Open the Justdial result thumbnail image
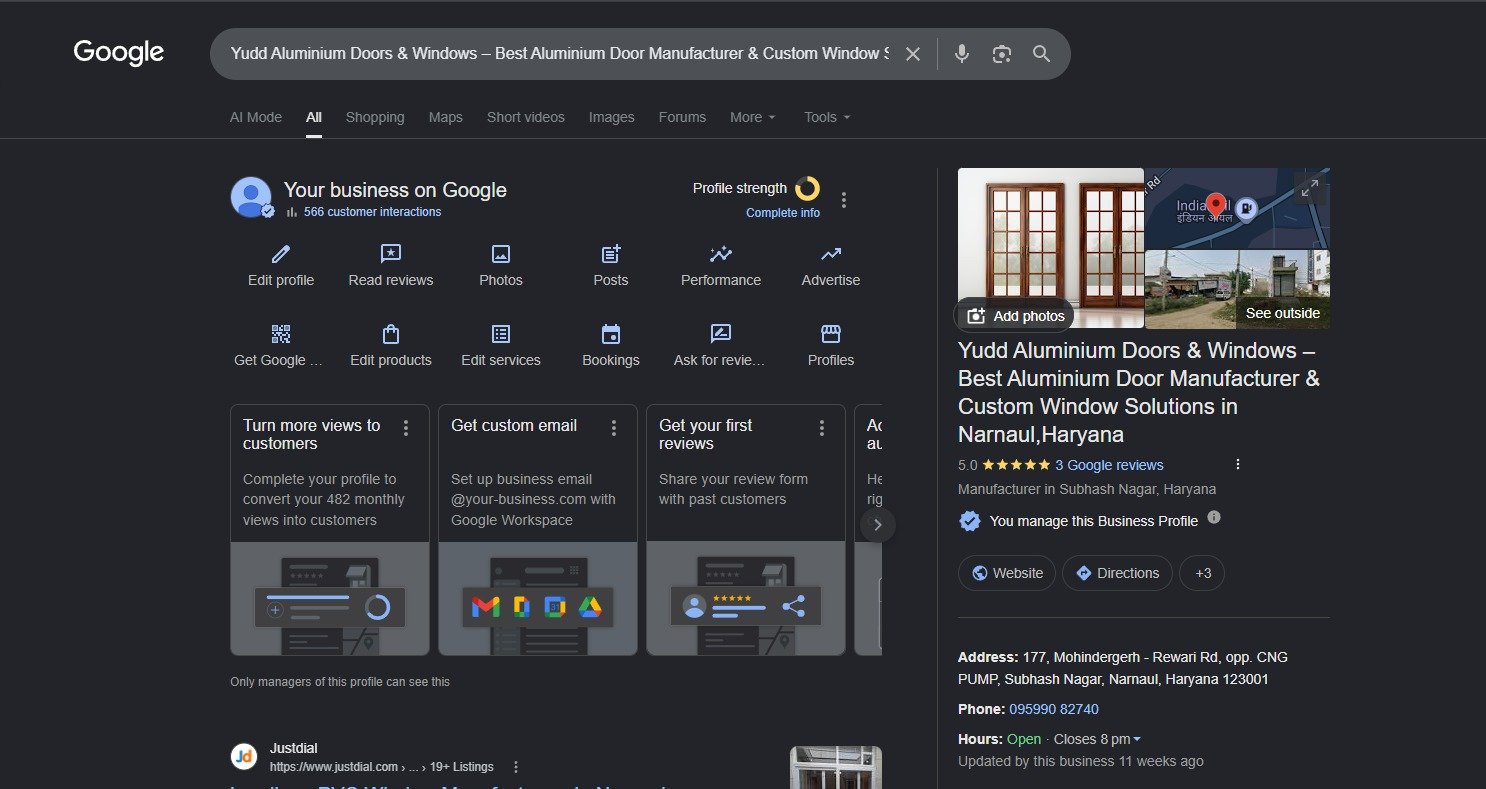Image resolution: width=1486 pixels, height=789 pixels. (x=836, y=767)
